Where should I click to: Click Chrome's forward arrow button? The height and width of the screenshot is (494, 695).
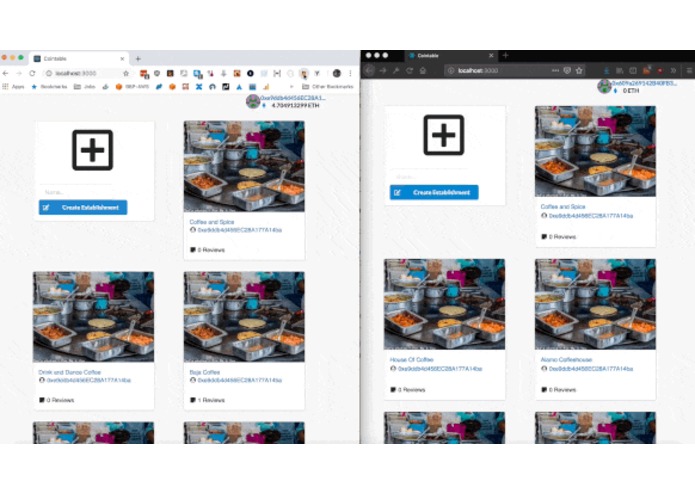19,73
